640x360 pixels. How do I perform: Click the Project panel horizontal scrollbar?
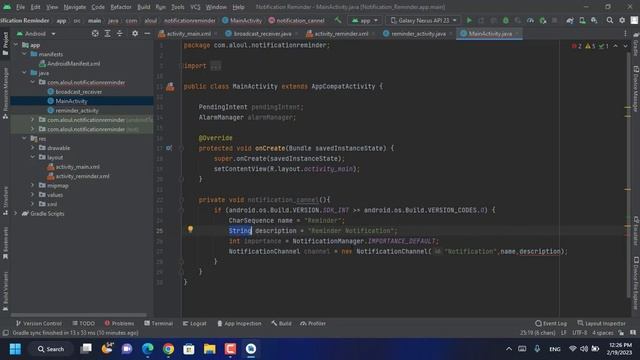[x=78, y=315]
